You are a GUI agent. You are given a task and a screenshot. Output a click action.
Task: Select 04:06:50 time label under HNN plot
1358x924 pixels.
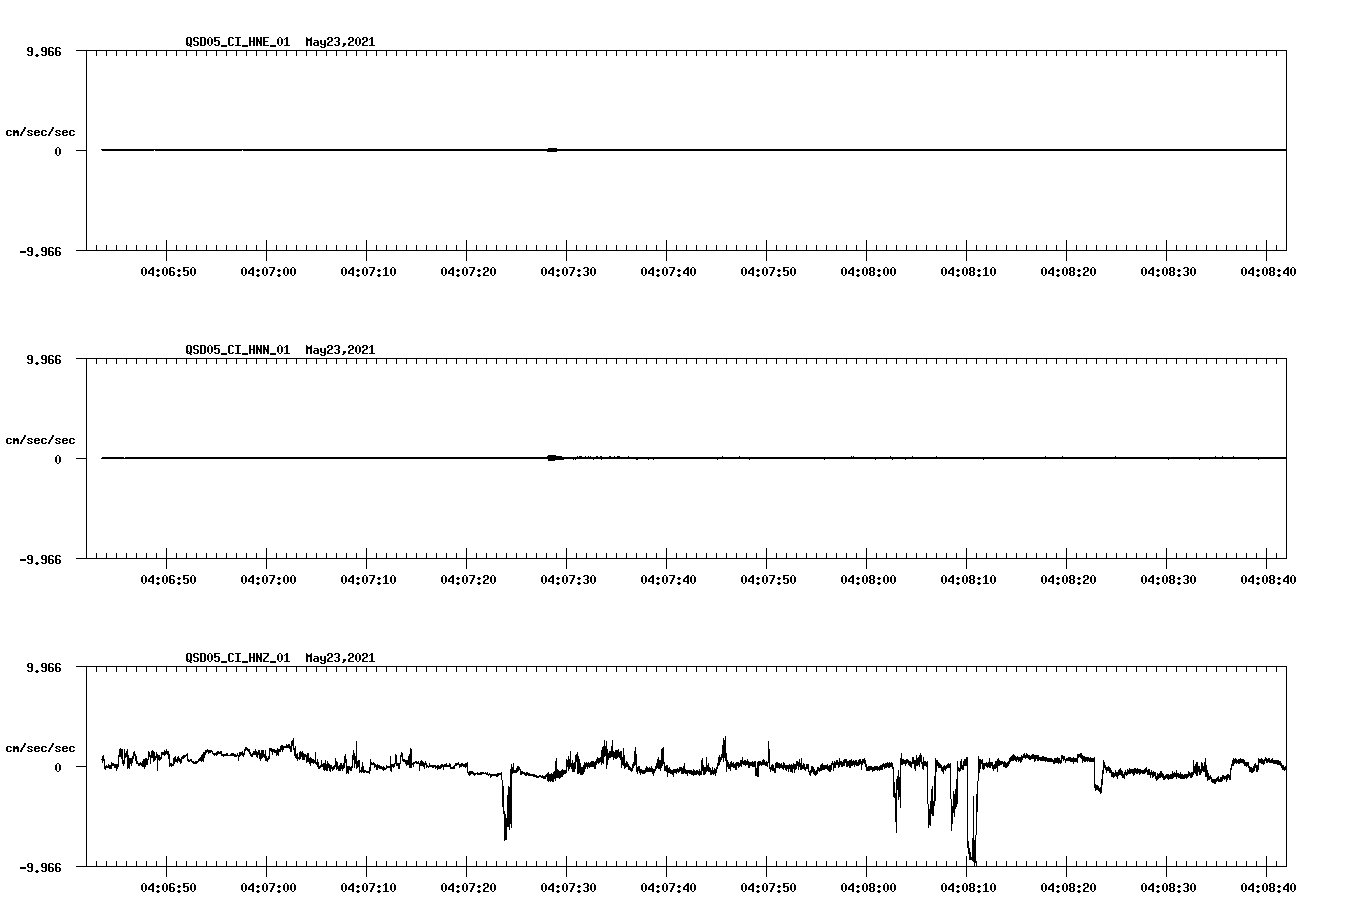pyautogui.click(x=168, y=580)
